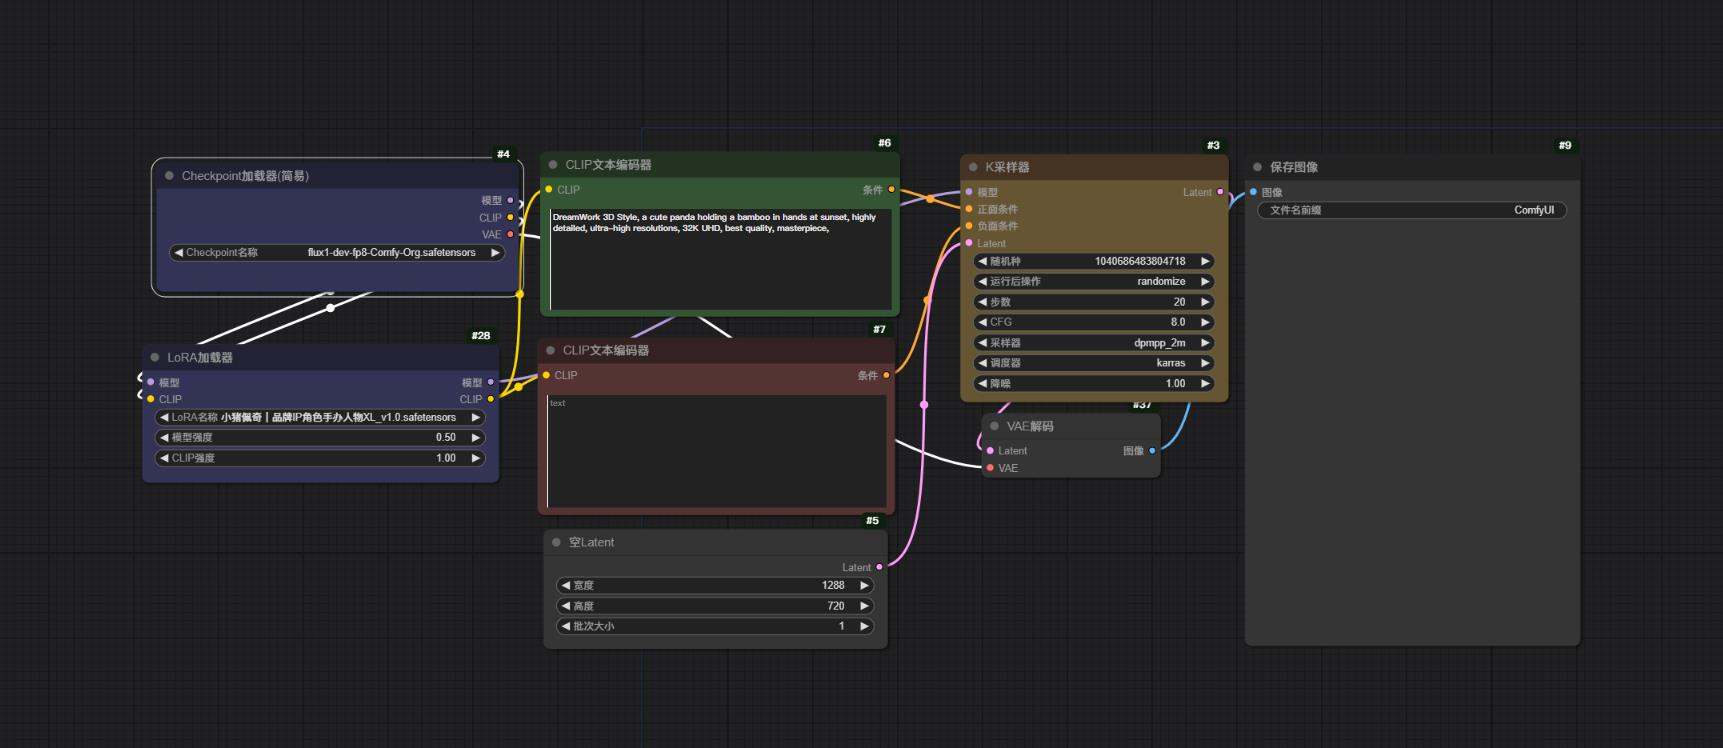Decrease 高度 with the left arrow
Screen dimensions: 1723x748
pyautogui.click(x=566, y=606)
